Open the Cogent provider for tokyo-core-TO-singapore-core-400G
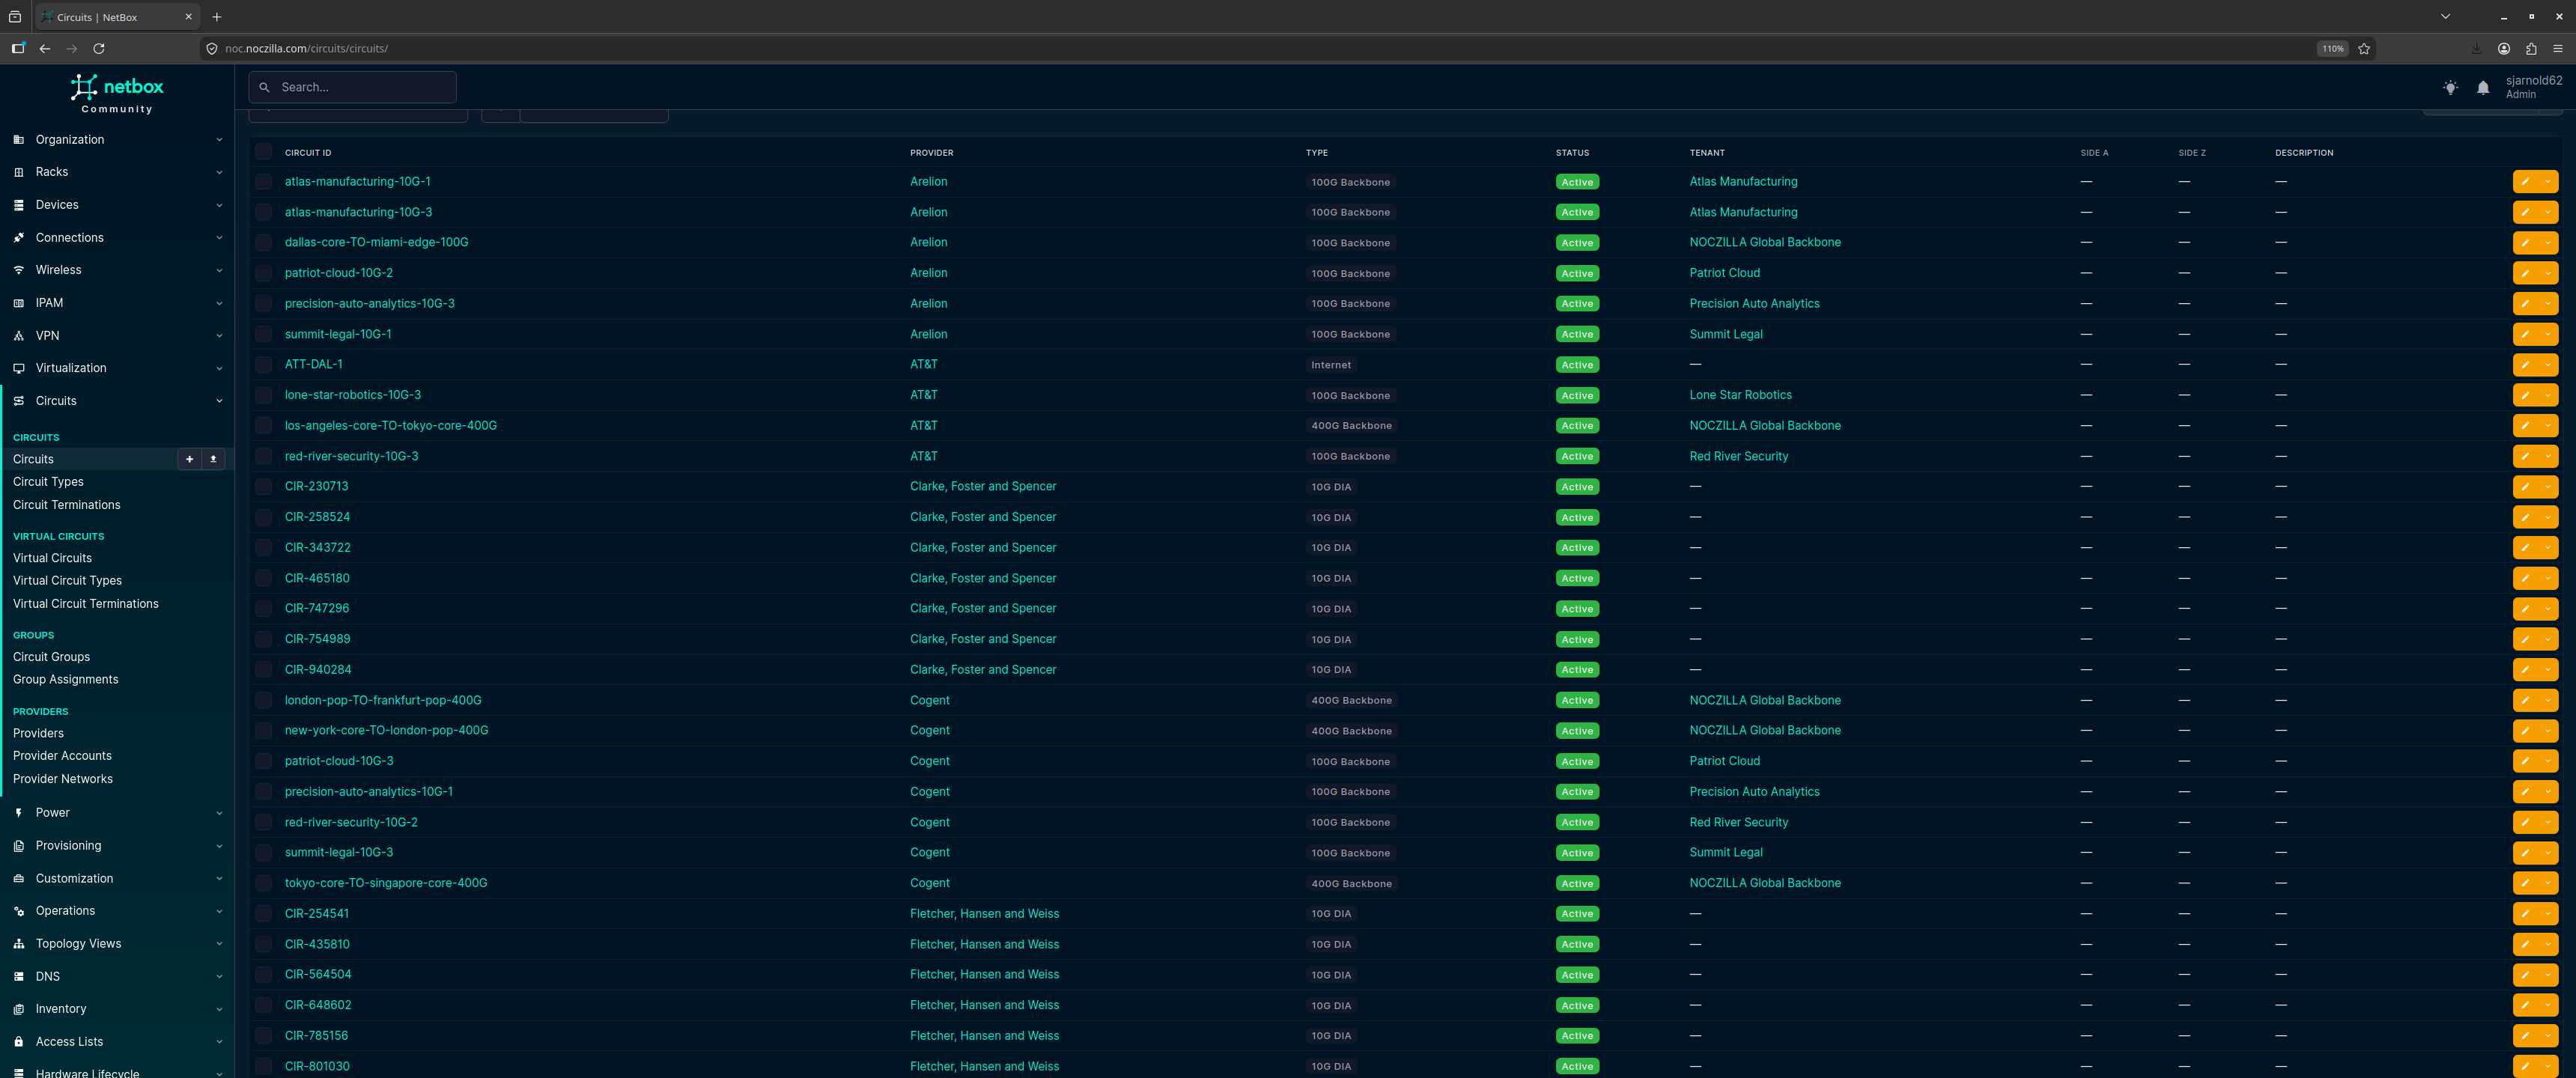This screenshot has height=1078, width=2576. [930, 883]
